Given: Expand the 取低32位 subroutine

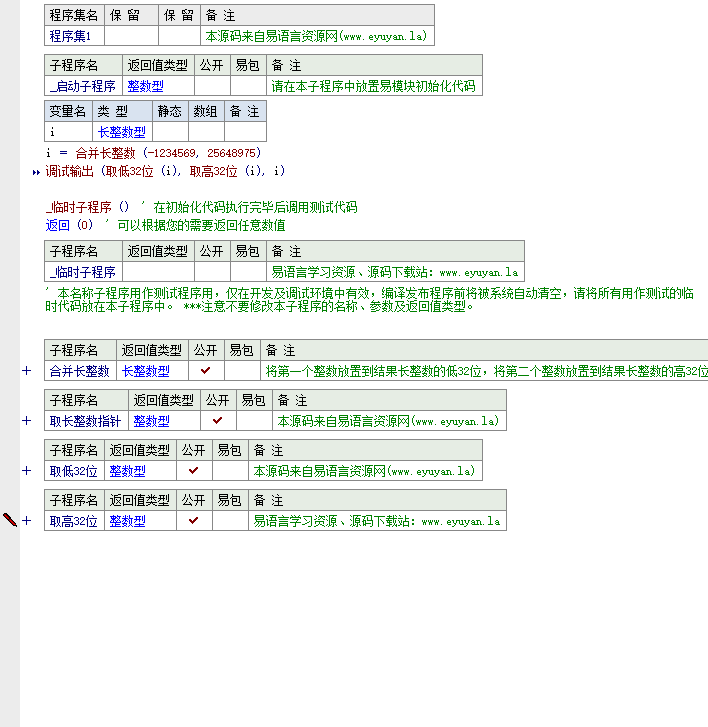Looking at the screenshot, I should coord(27,471).
